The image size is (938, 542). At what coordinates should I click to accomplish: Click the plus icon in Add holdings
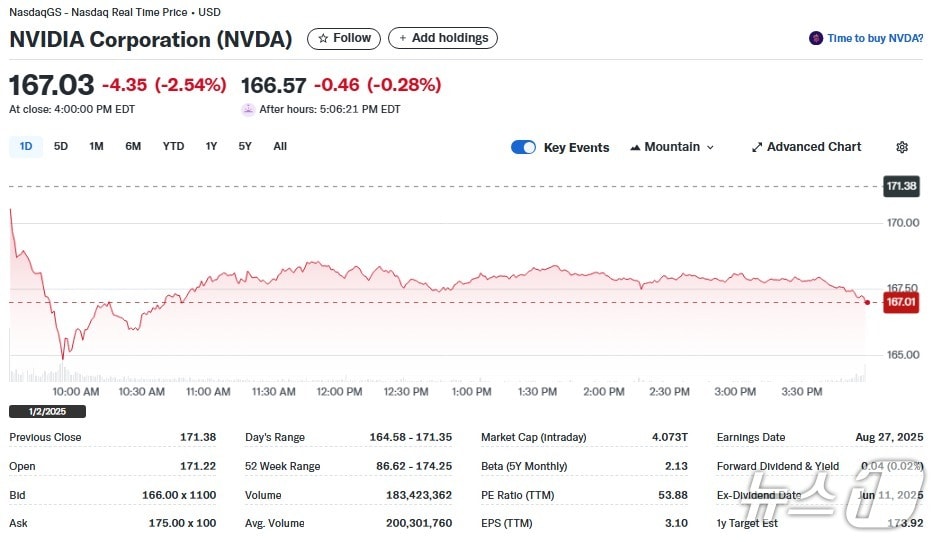tap(403, 38)
